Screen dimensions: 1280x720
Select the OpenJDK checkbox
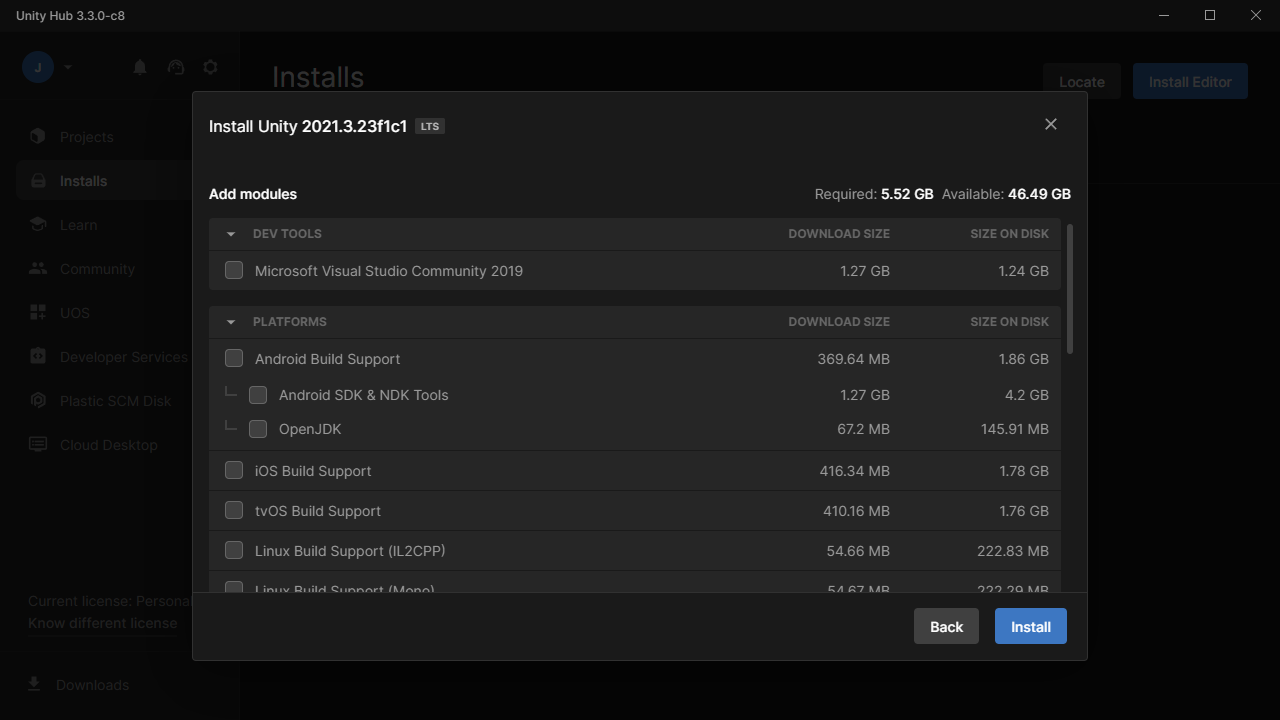click(258, 429)
